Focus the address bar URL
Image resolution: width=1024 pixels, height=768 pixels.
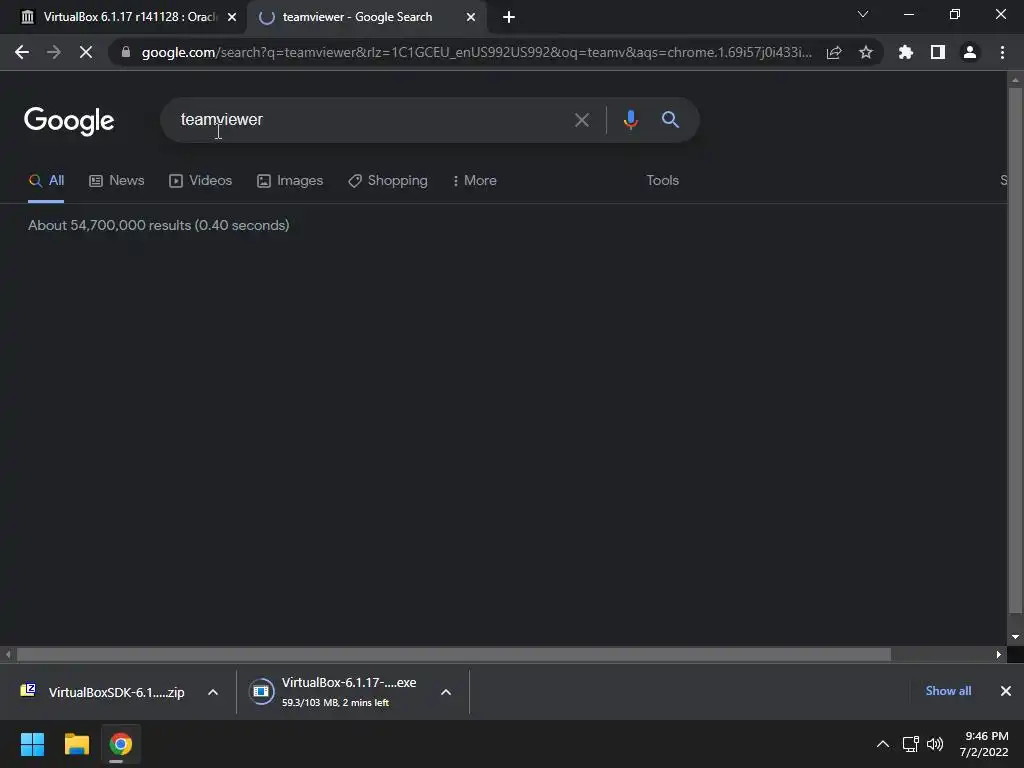[x=477, y=52]
